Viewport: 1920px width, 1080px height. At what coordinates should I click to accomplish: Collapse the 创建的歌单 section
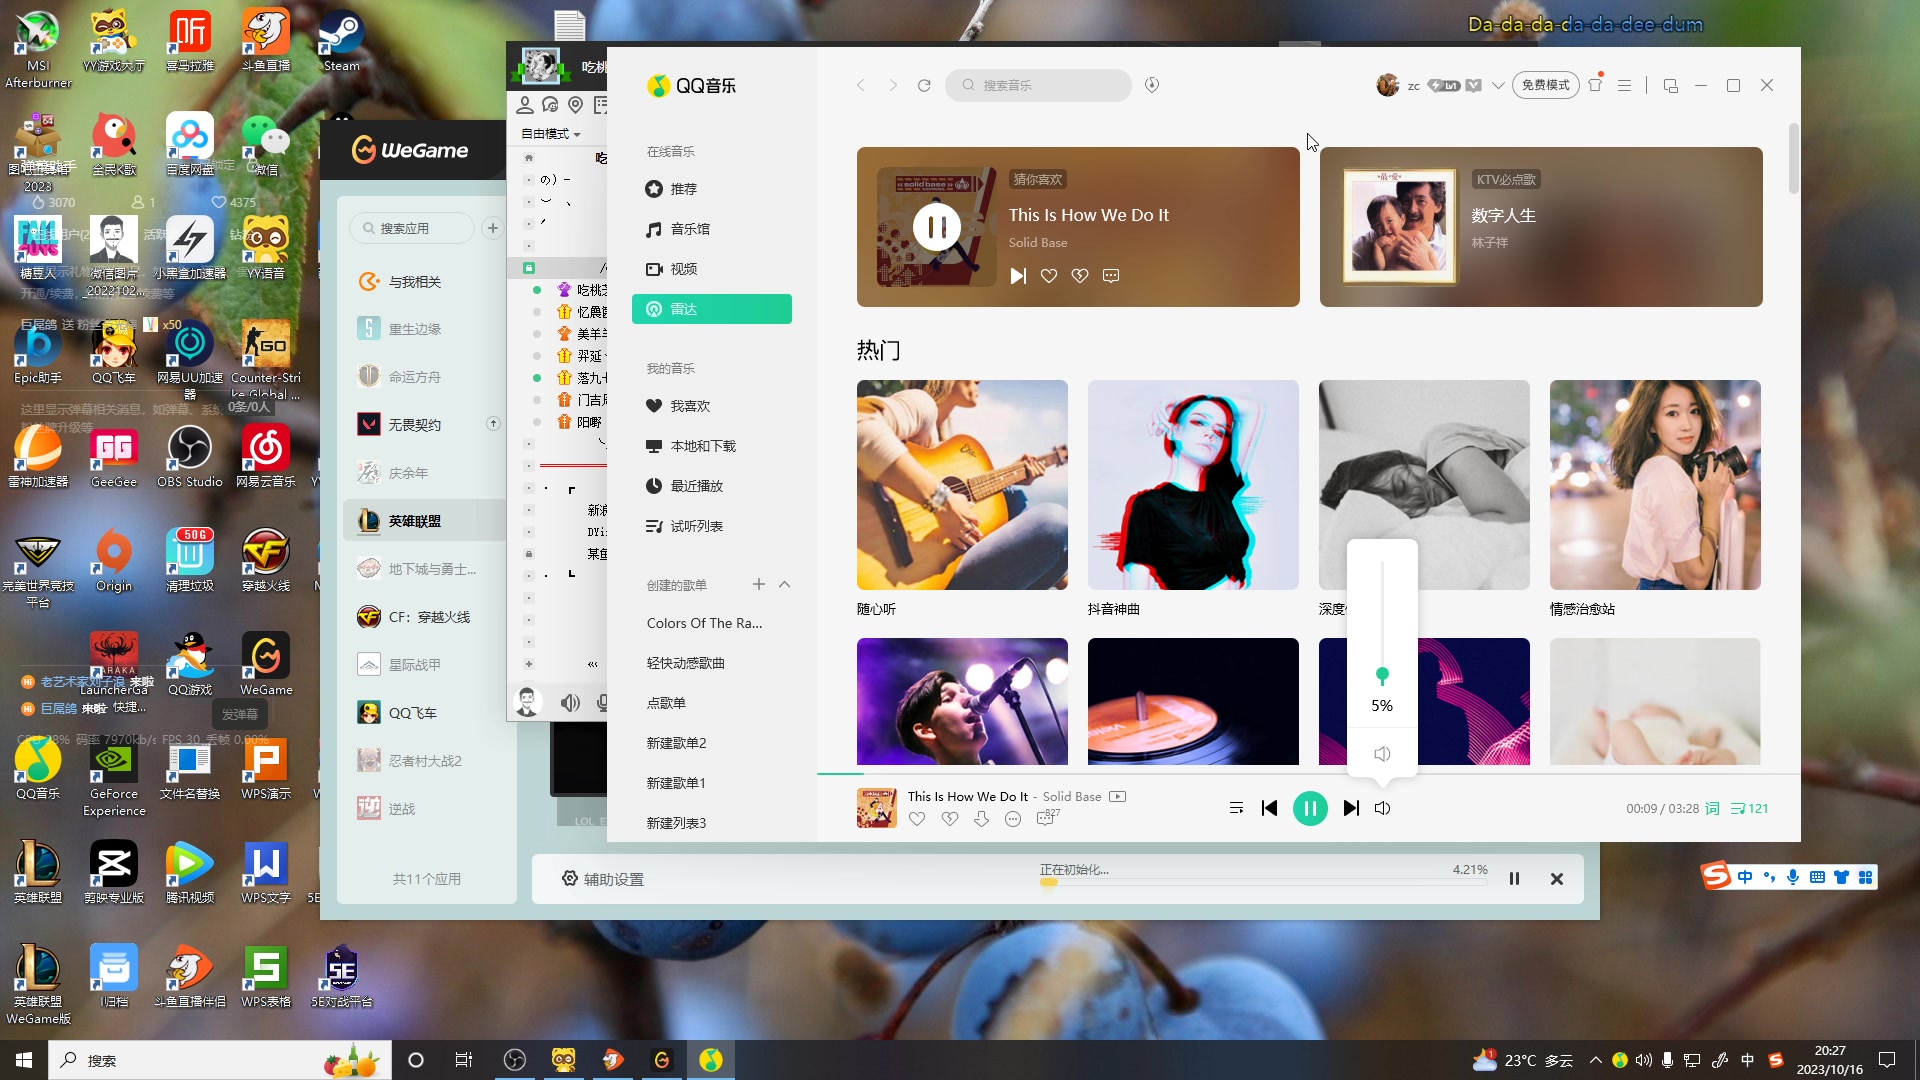[785, 584]
